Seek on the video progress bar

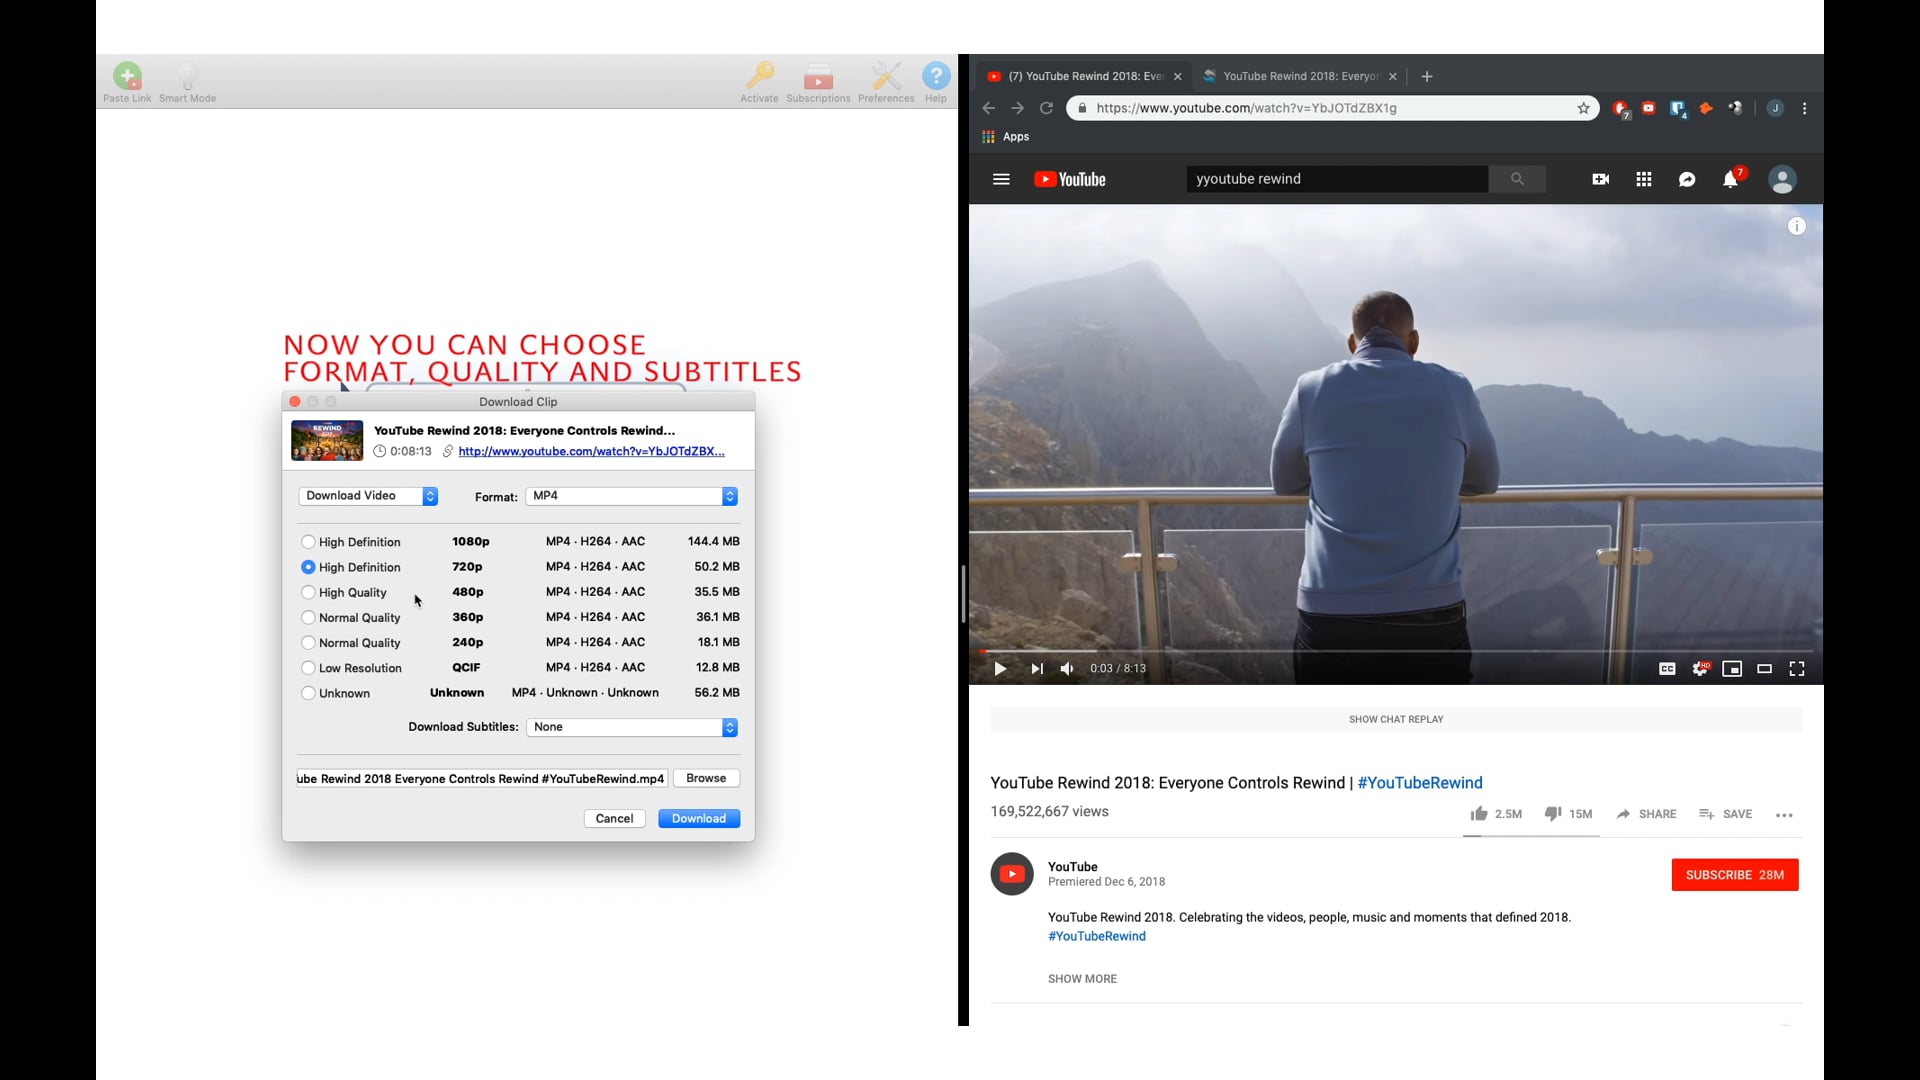(x=1396, y=651)
